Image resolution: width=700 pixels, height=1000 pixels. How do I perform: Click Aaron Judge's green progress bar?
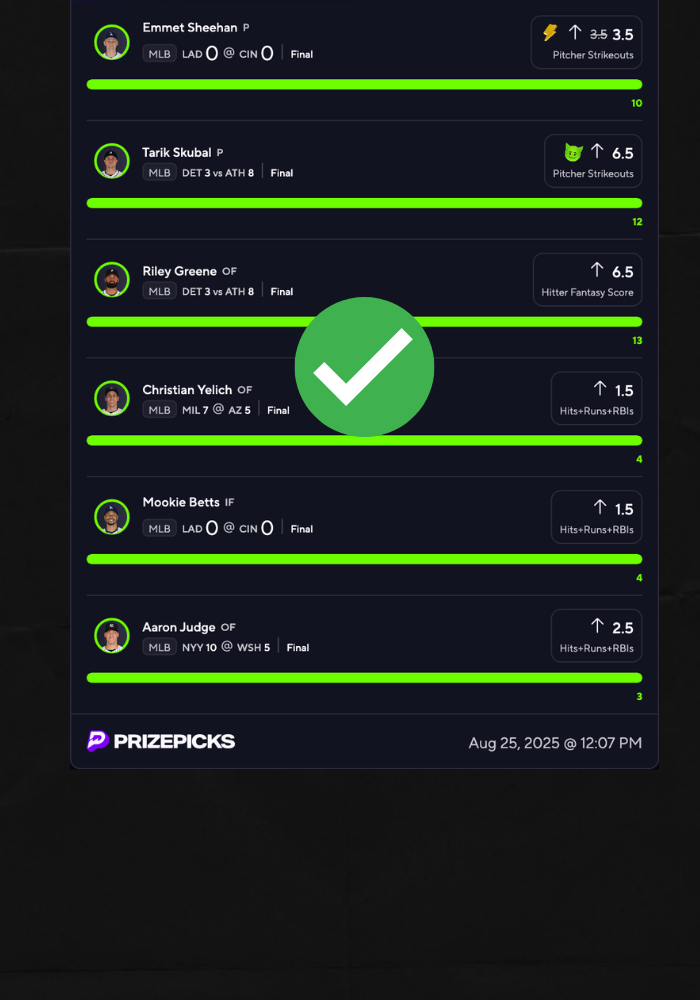tap(364, 678)
